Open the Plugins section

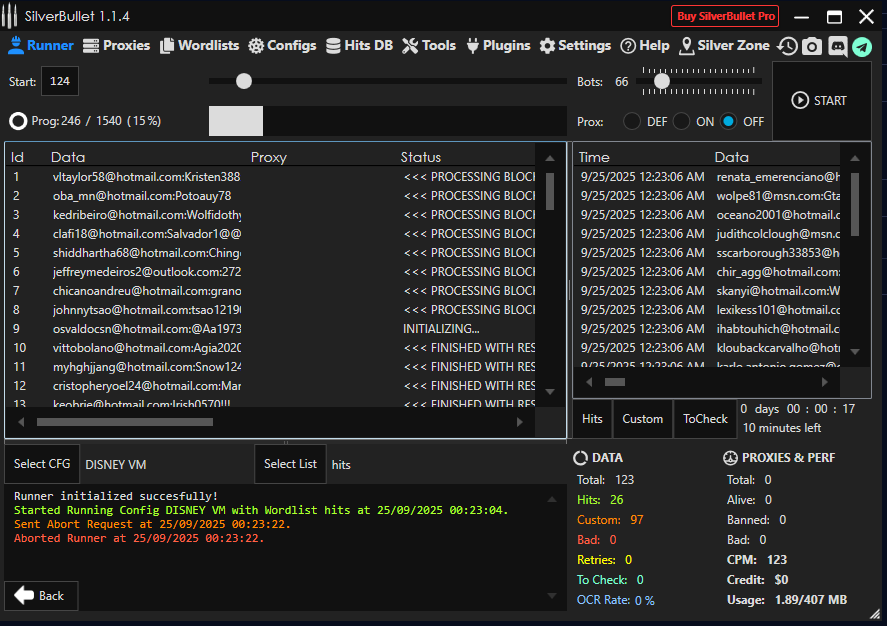tap(498, 46)
